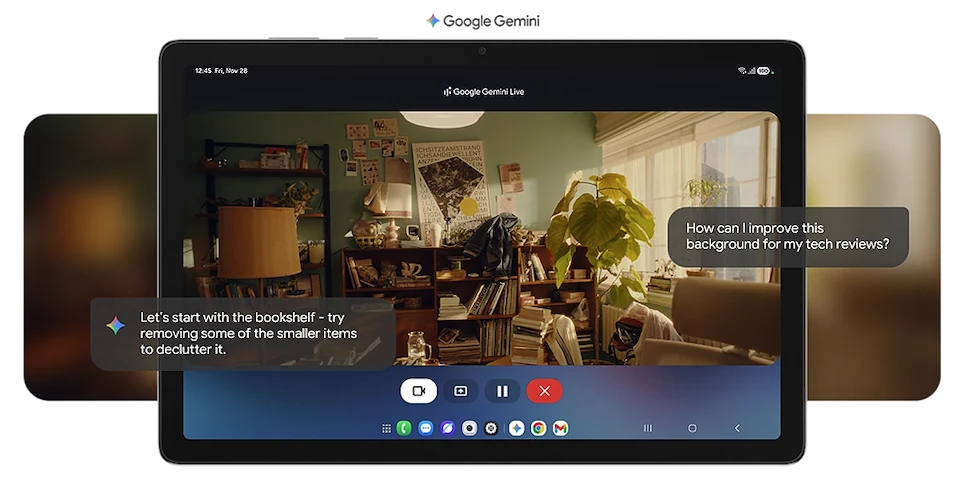Open the blue Messages app
The width and height of the screenshot is (968, 492).
point(426,428)
